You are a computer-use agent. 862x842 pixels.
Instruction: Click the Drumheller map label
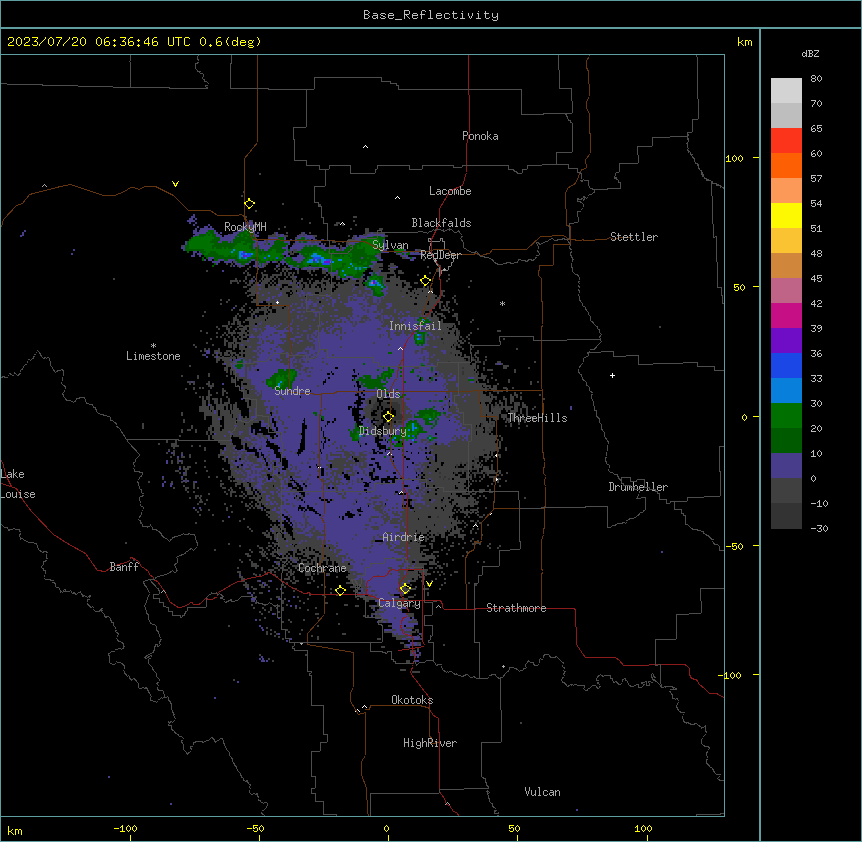pyautogui.click(x=638, y=487)
